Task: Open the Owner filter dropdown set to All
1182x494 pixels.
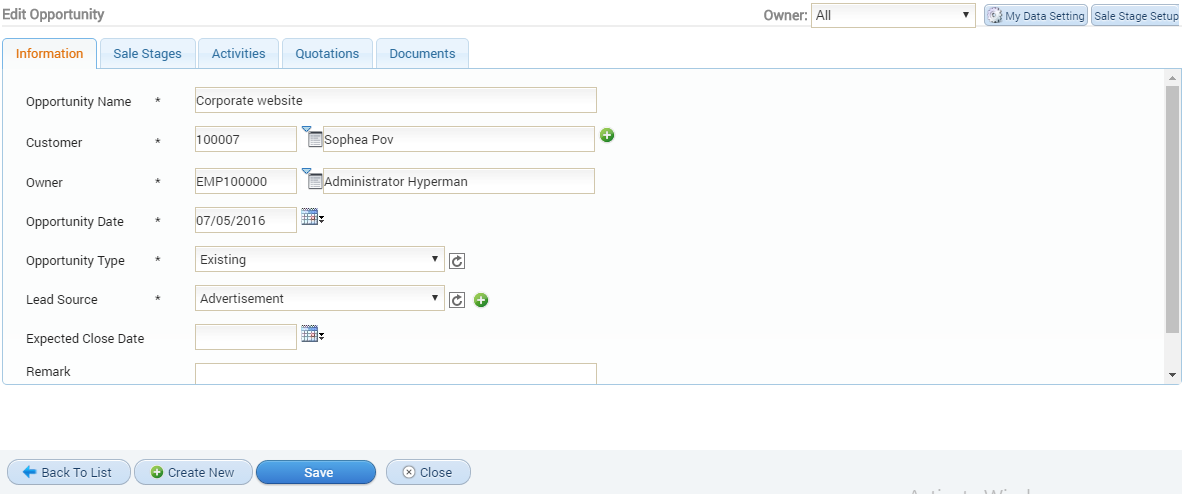Action: coord(893,15)
